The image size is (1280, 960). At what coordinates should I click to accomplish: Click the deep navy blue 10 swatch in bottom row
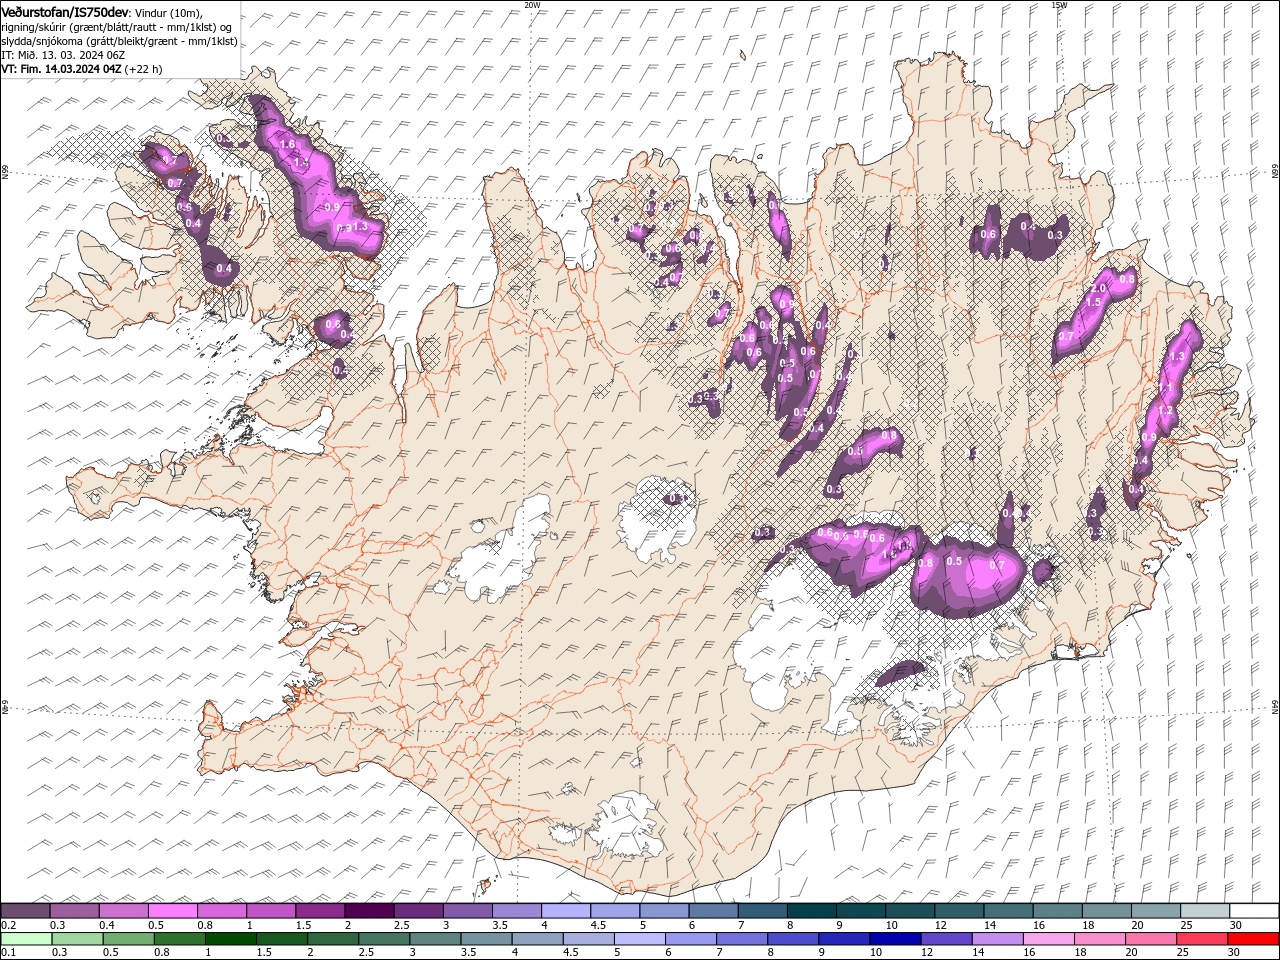point(895,938)
